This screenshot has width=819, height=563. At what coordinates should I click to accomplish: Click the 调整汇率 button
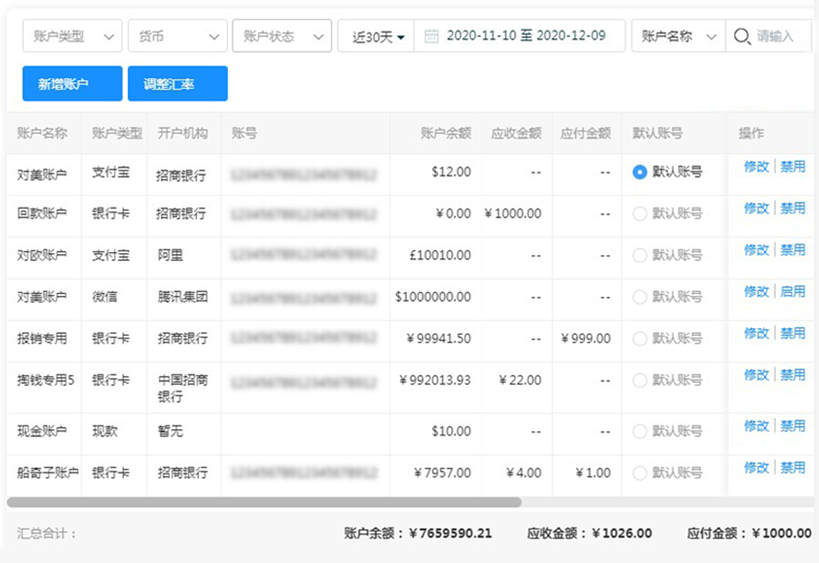pos(178,84)
